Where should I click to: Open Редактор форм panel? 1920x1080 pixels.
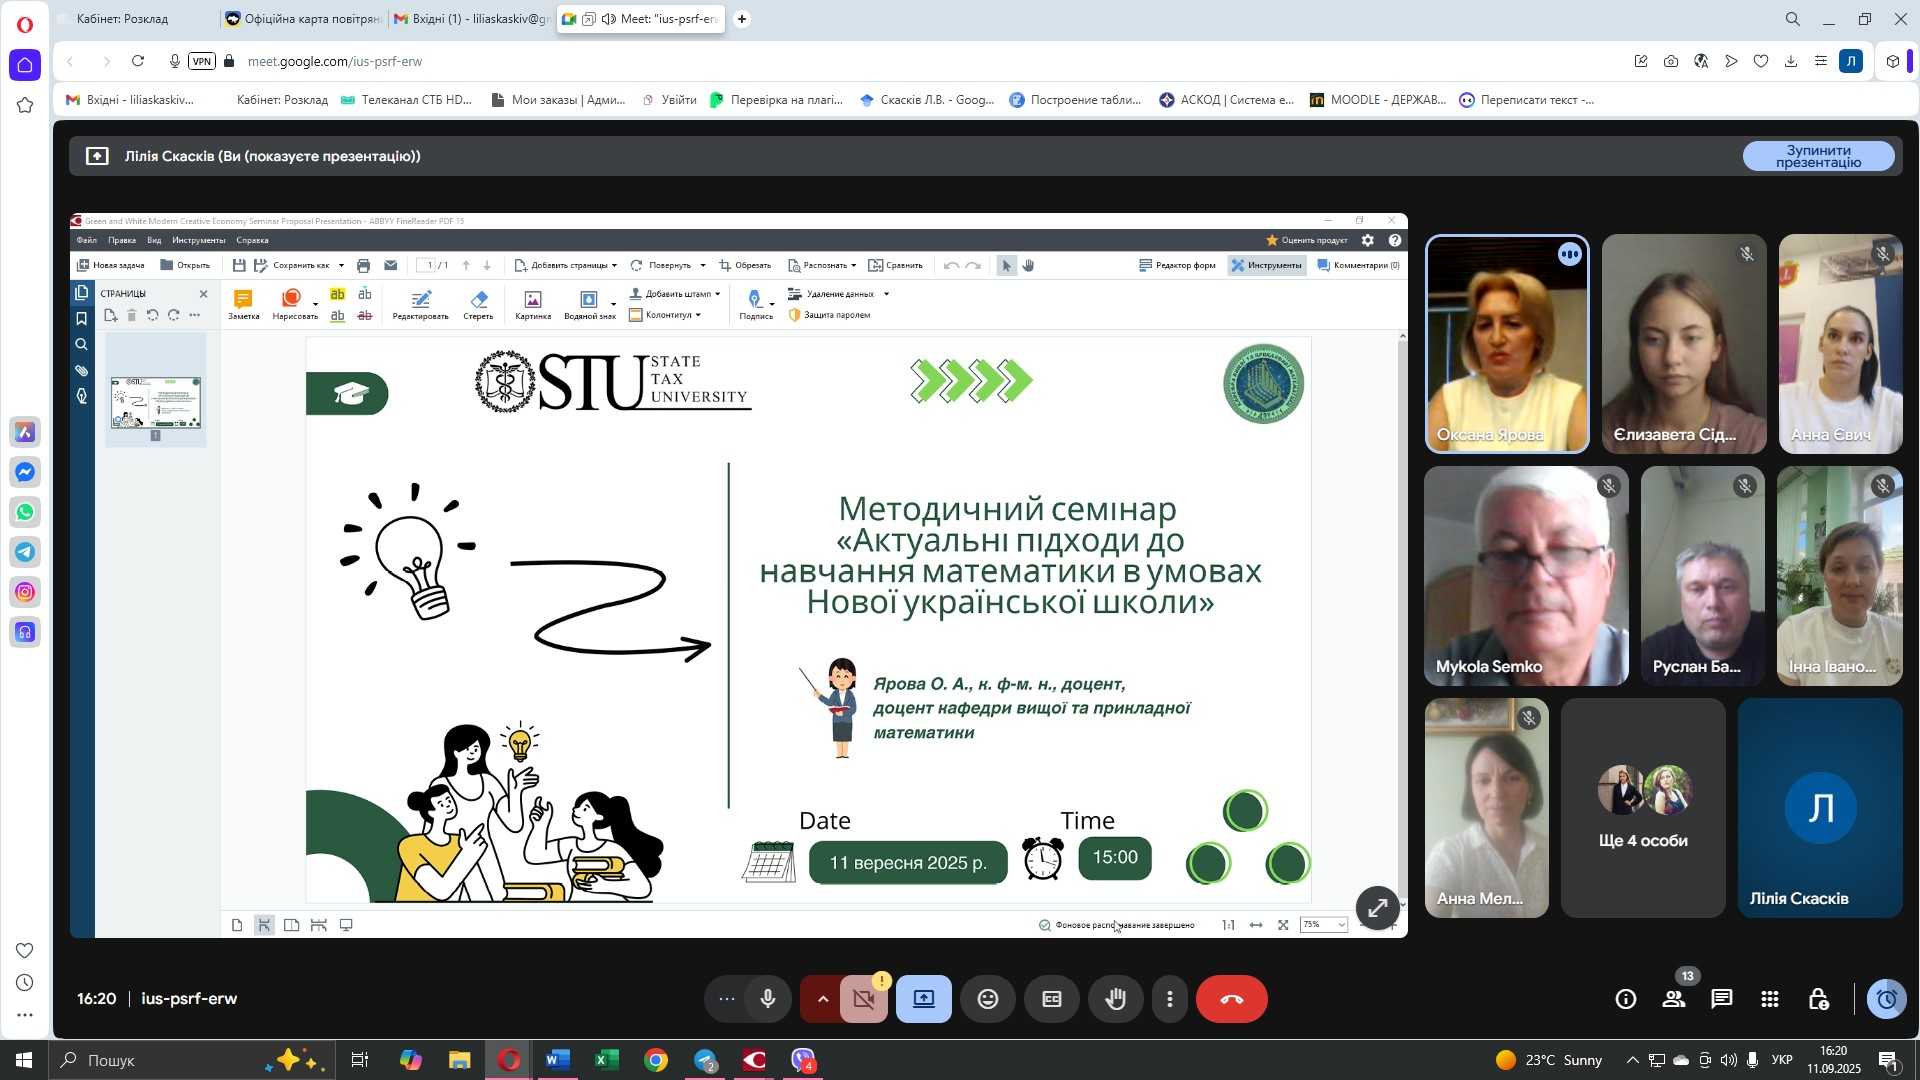tap(1177, 265)
